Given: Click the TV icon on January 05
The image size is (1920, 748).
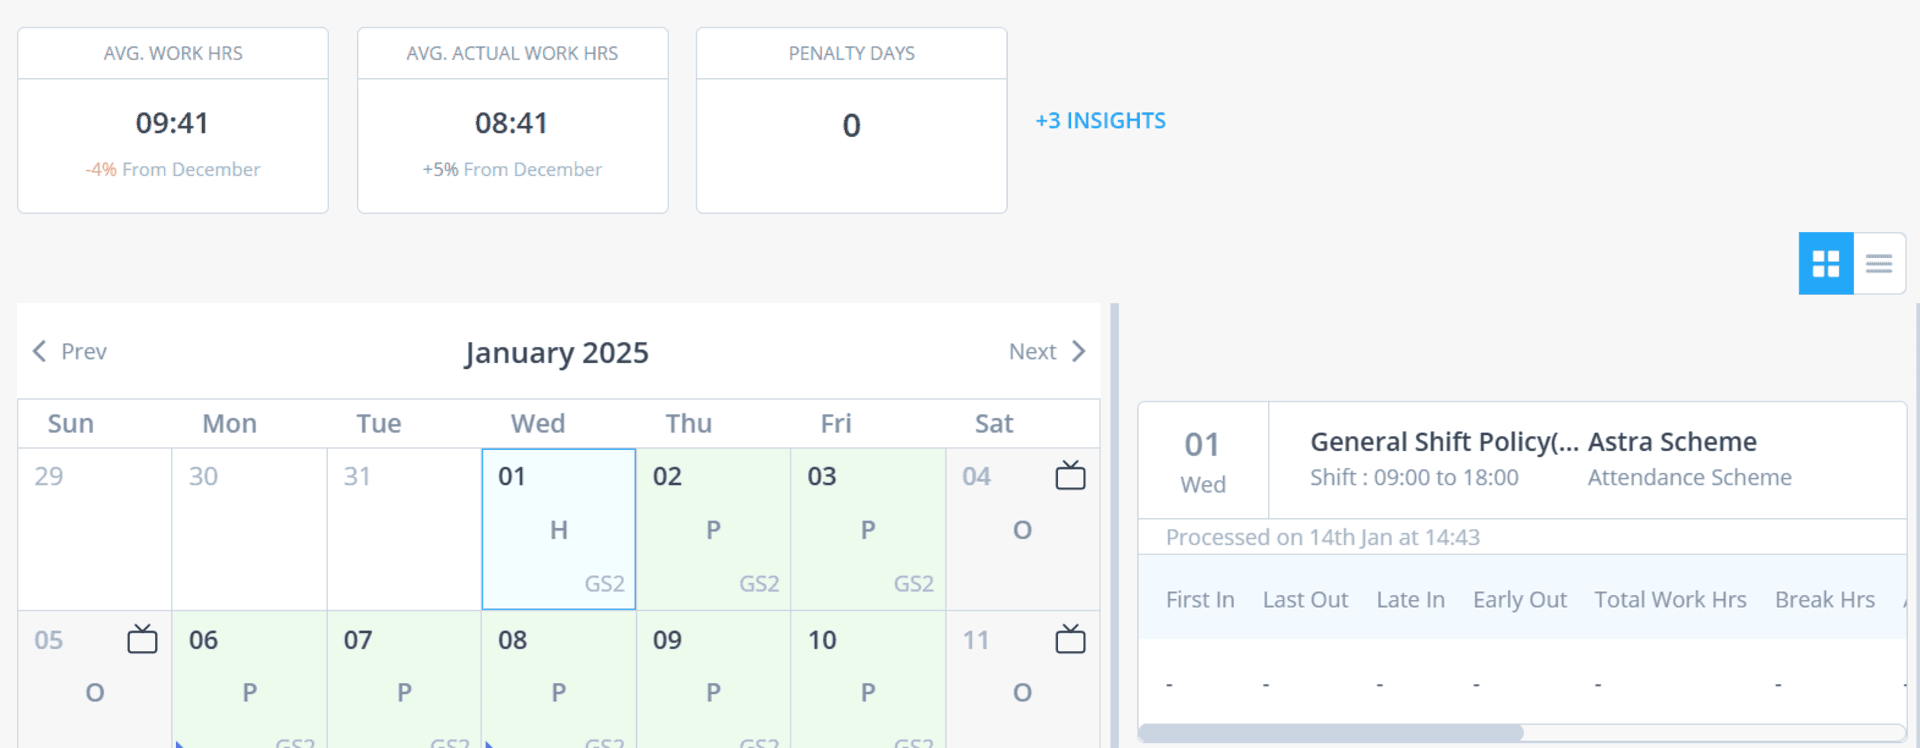Looking at the screenshot, I should pos(142,639).
